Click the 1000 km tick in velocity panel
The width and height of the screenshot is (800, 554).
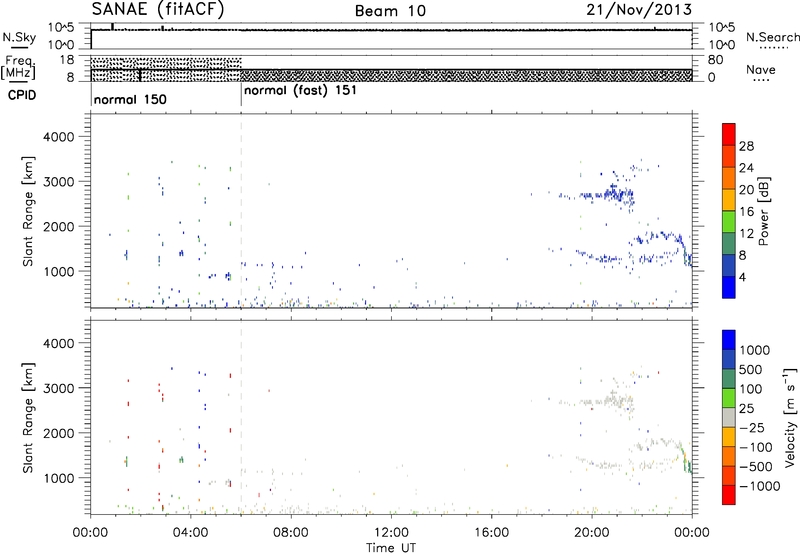pyautogui.click(x=58, y=478)
